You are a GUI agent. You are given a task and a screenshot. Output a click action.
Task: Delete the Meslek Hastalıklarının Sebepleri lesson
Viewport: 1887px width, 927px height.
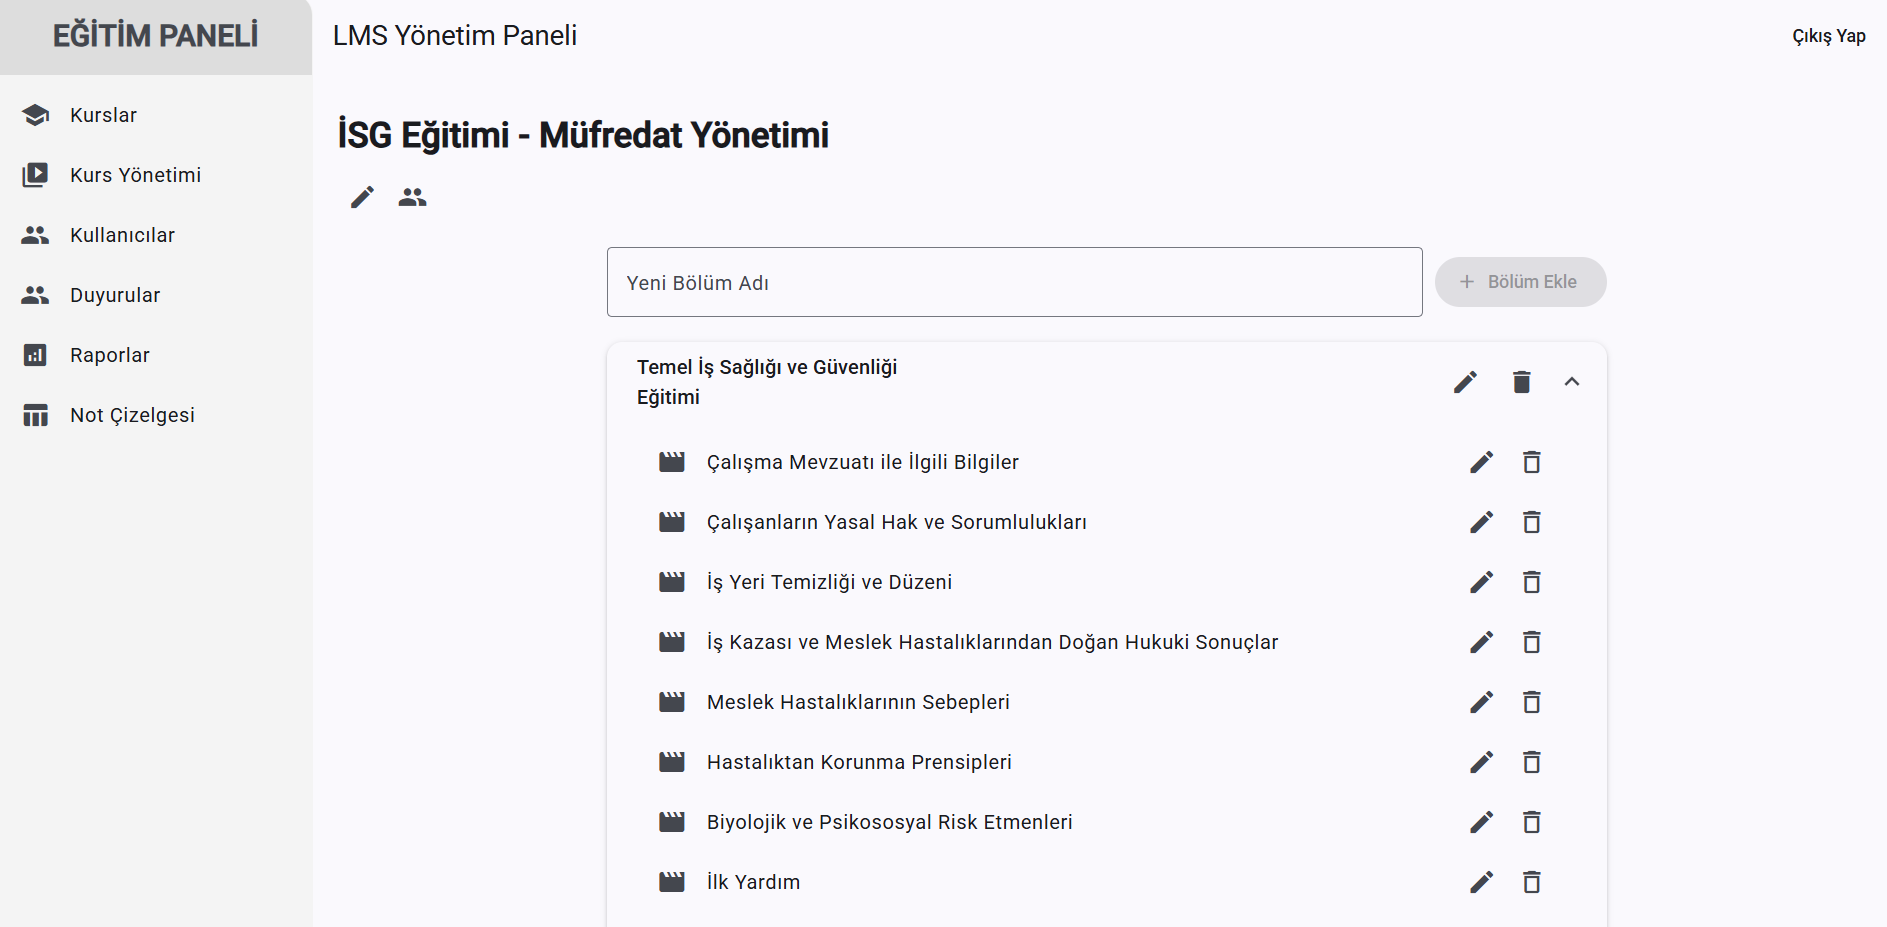point(1531,702)
